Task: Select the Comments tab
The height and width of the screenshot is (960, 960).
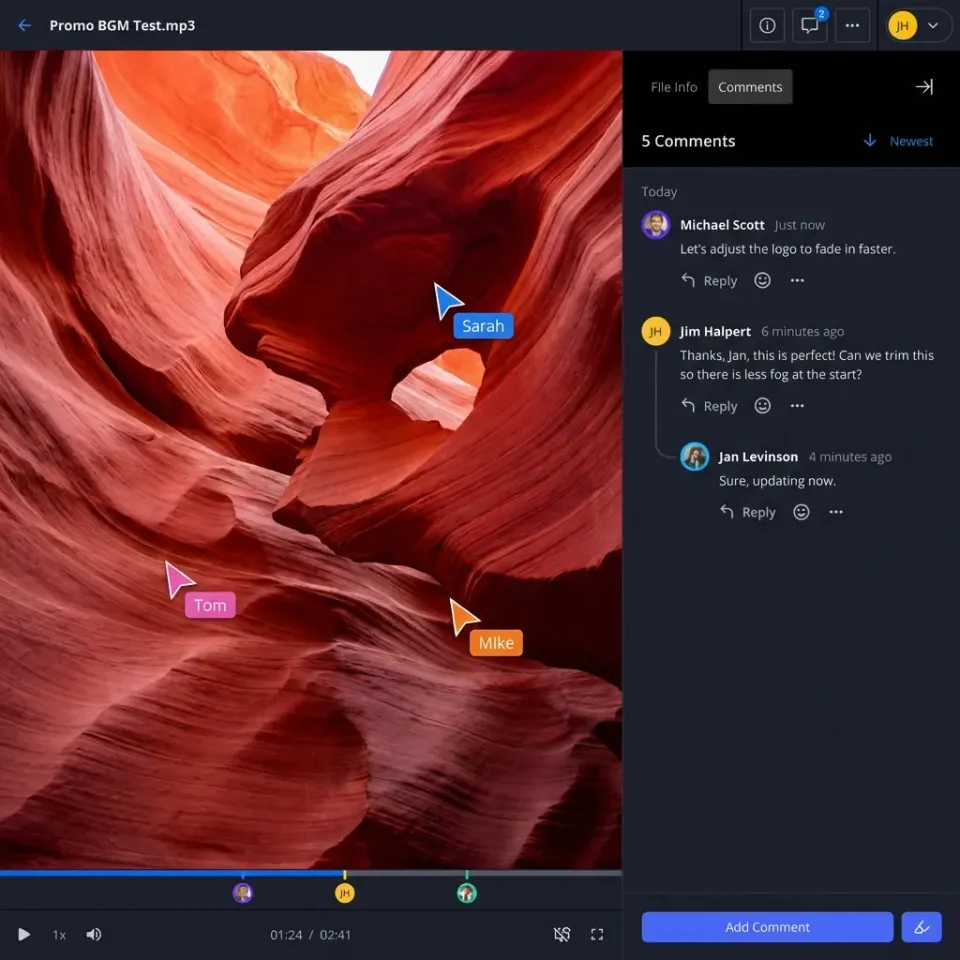Action: [750, 87]
